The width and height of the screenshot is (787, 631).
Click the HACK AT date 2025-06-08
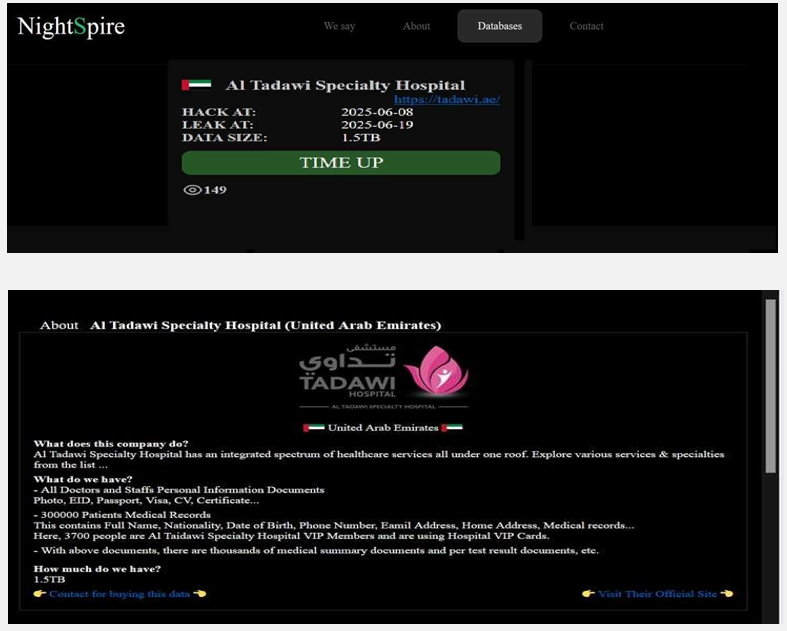pos(377,112)
